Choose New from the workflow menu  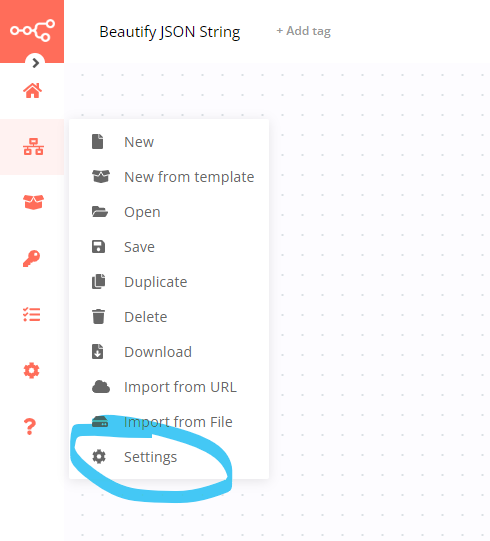pyautogui.click(x=169, y=142)
